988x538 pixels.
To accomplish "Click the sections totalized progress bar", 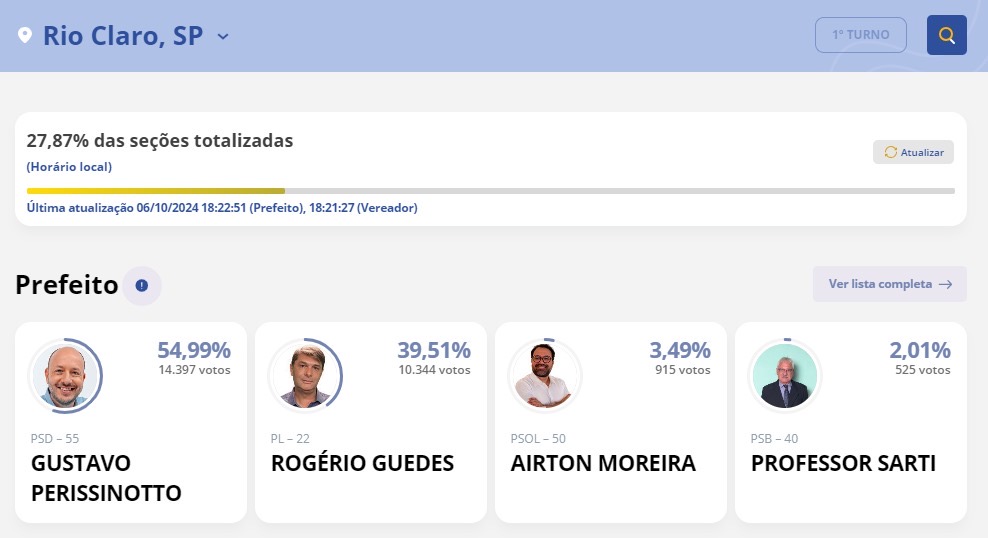I will tap(490, 191).
